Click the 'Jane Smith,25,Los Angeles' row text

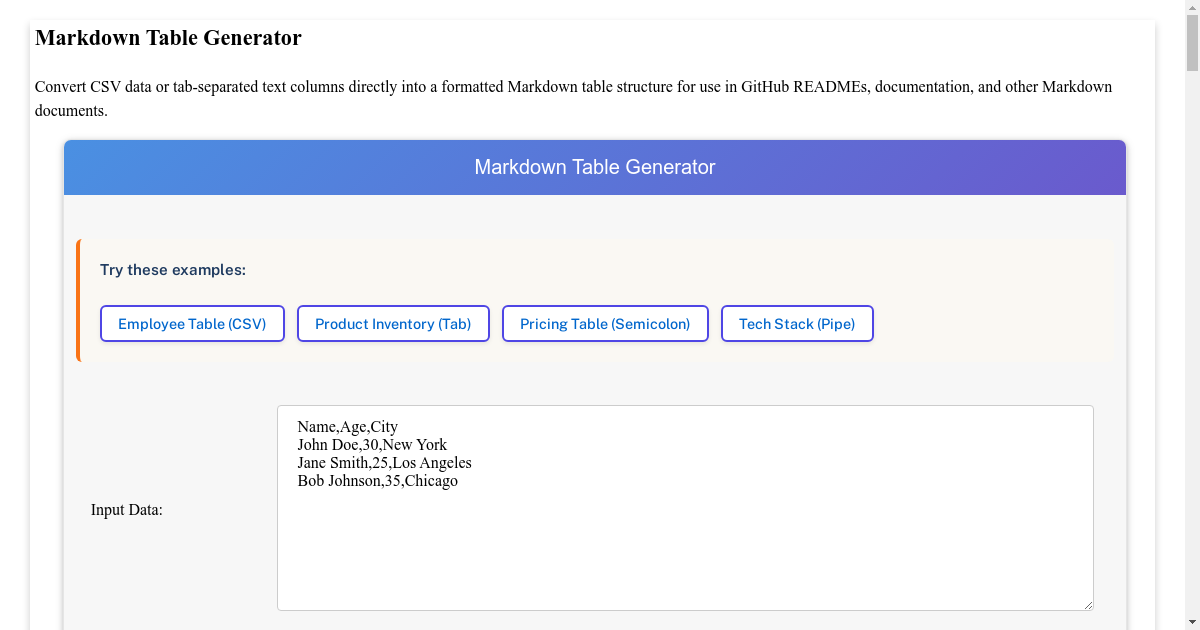click(x=384, y=463)
